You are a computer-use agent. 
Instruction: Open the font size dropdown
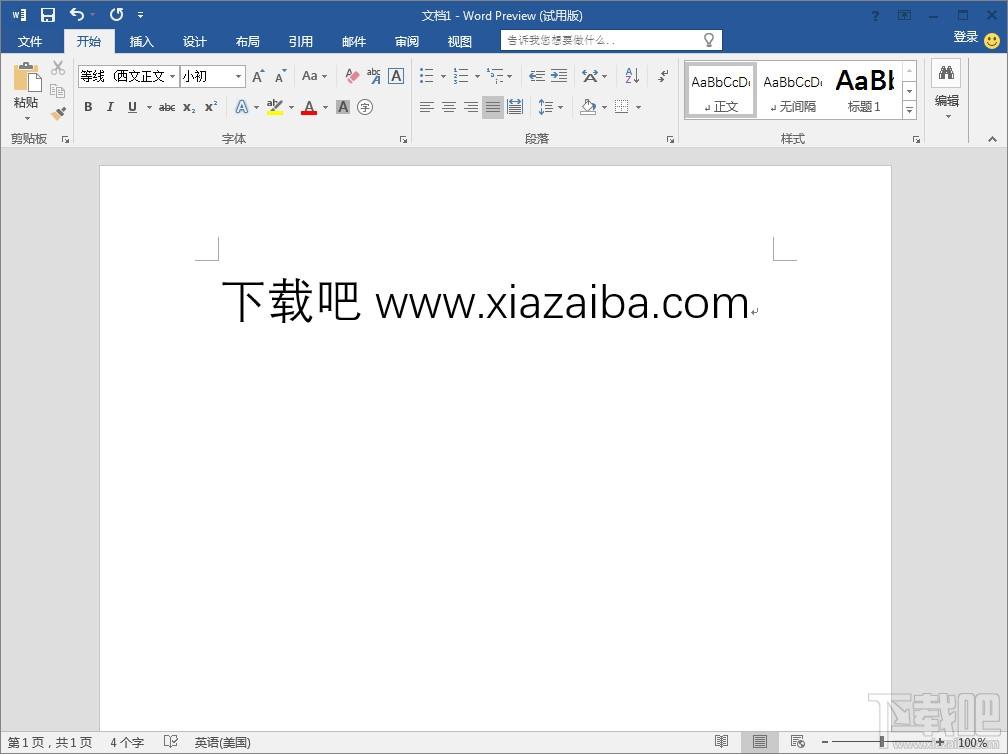pos(238,76)
